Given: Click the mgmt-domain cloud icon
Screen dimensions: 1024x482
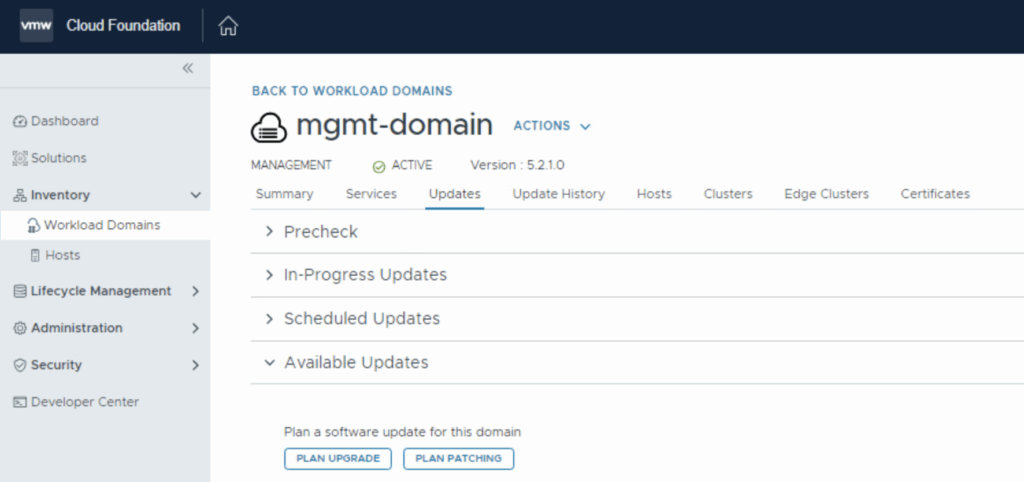Looking at the screenshot, I should pyautogui.click(x=269, y=126).
